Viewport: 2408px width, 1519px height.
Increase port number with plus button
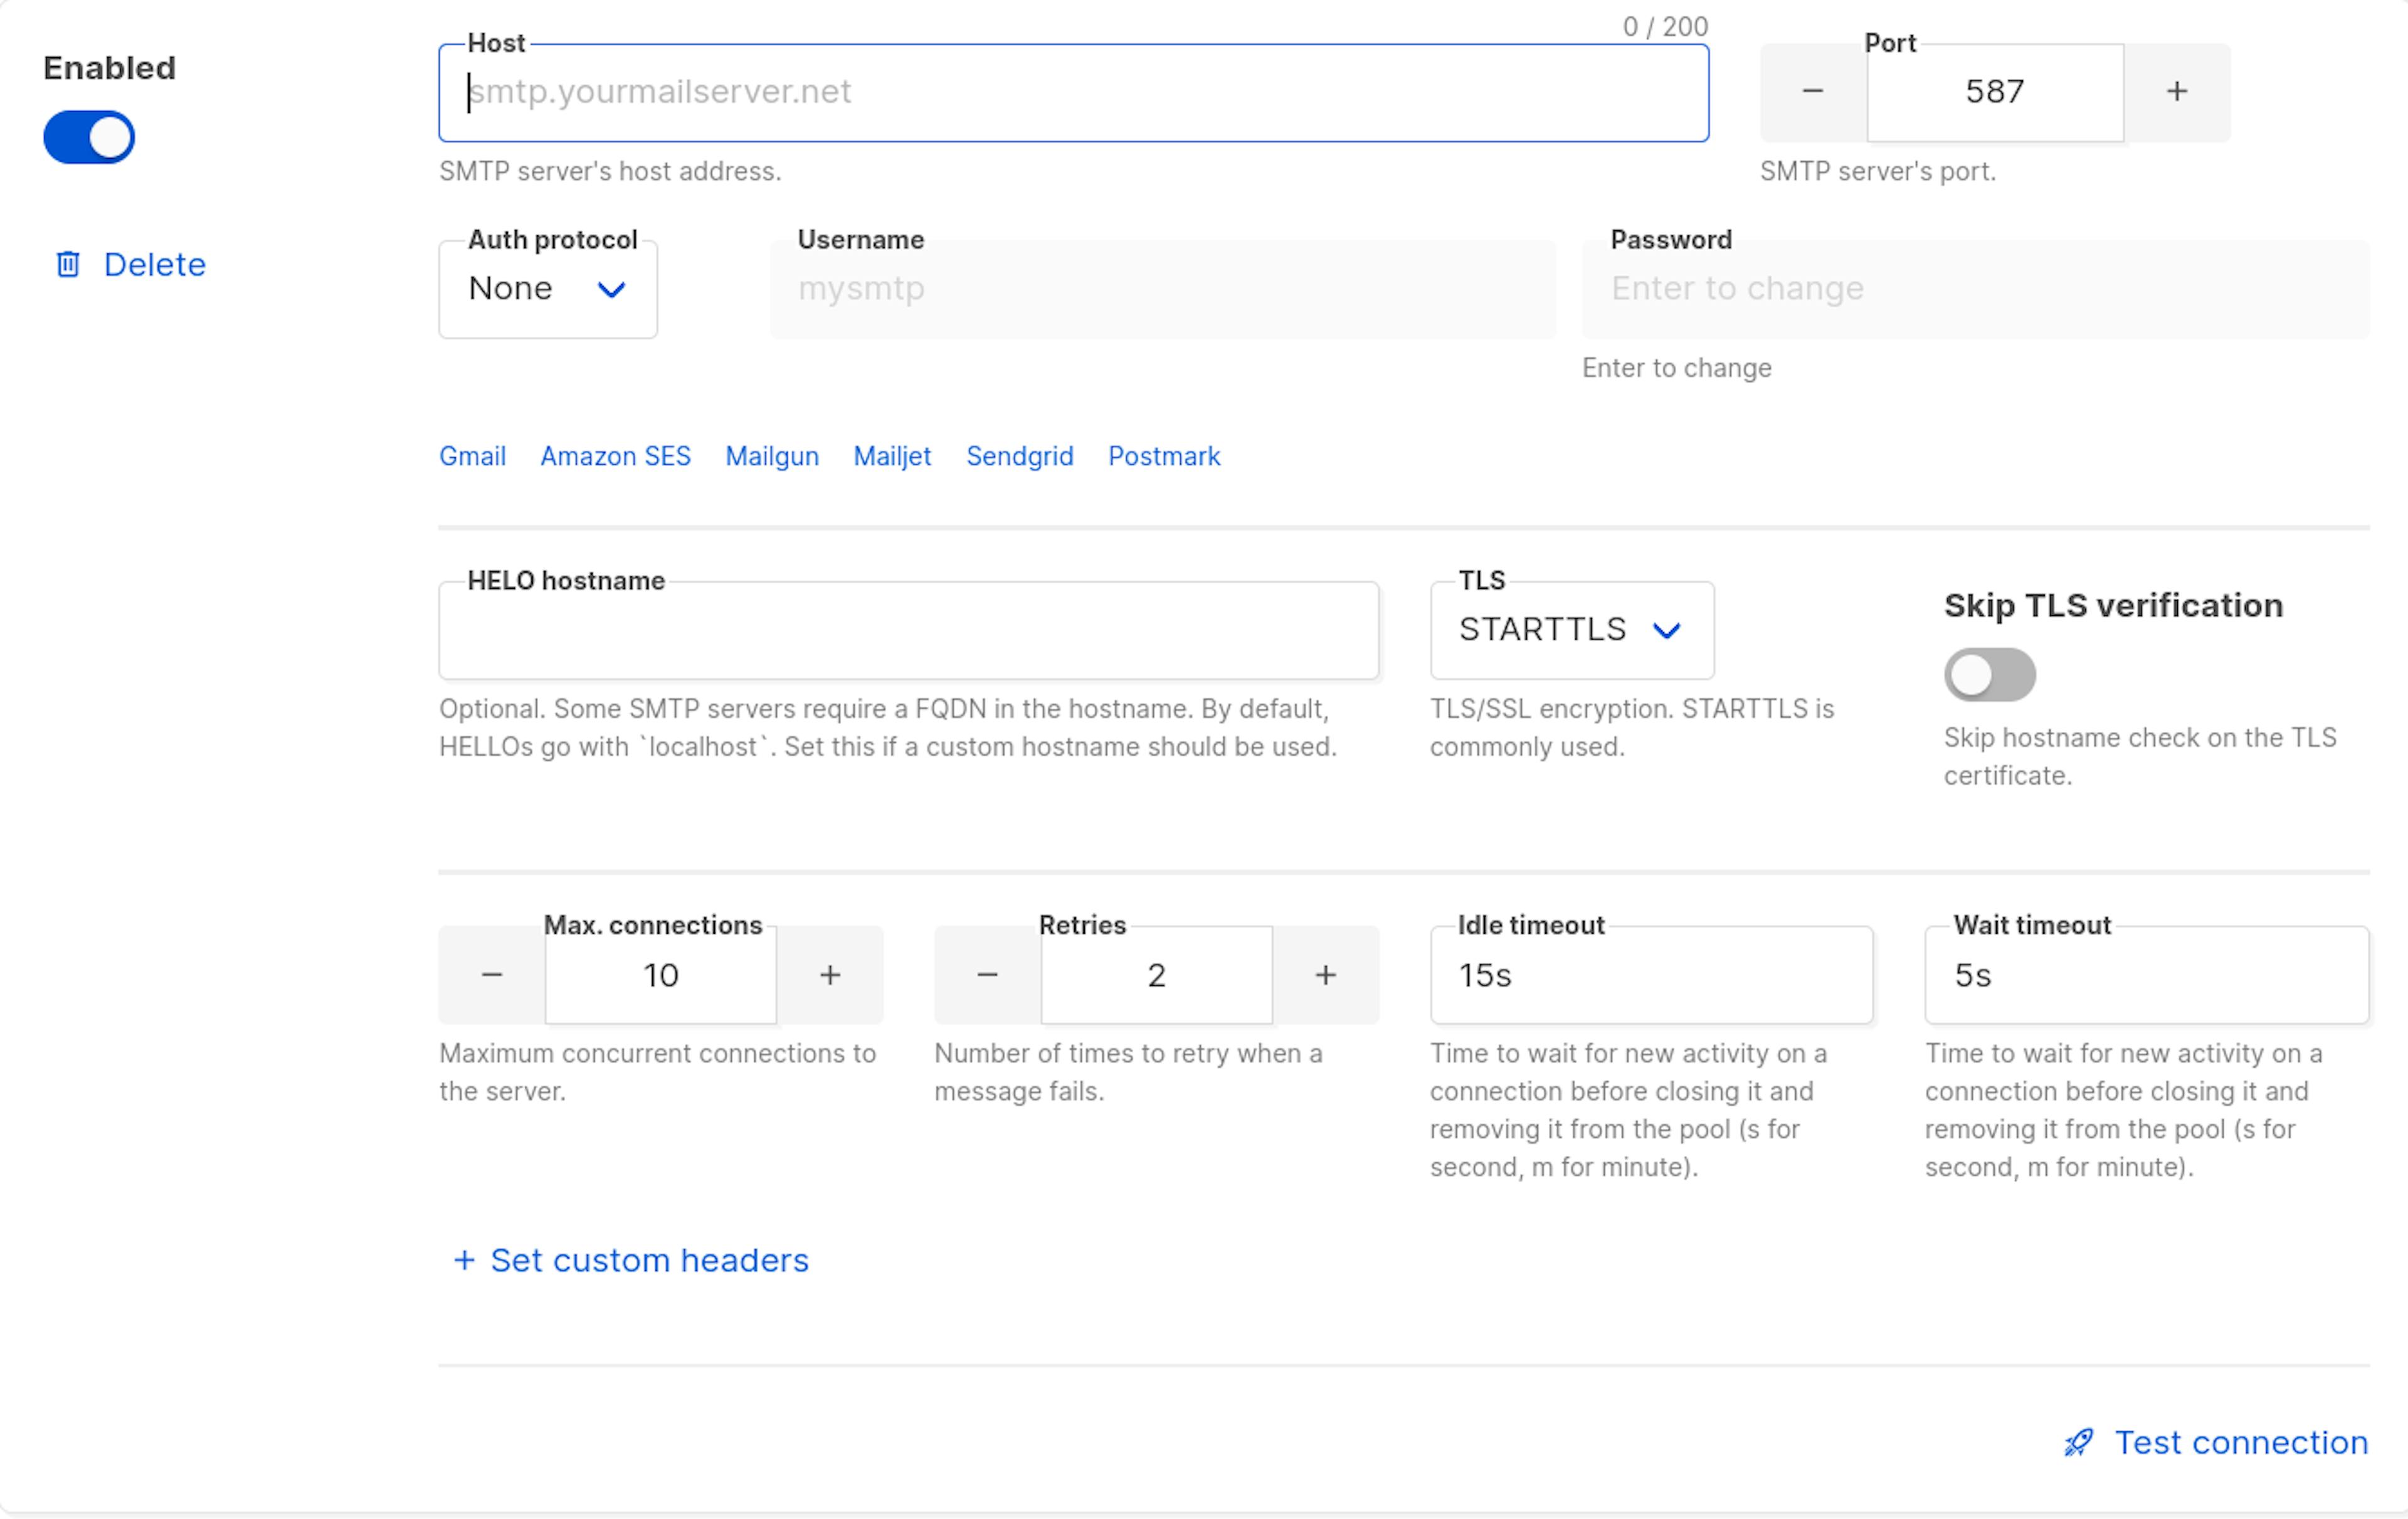[x=2177, y=92]
